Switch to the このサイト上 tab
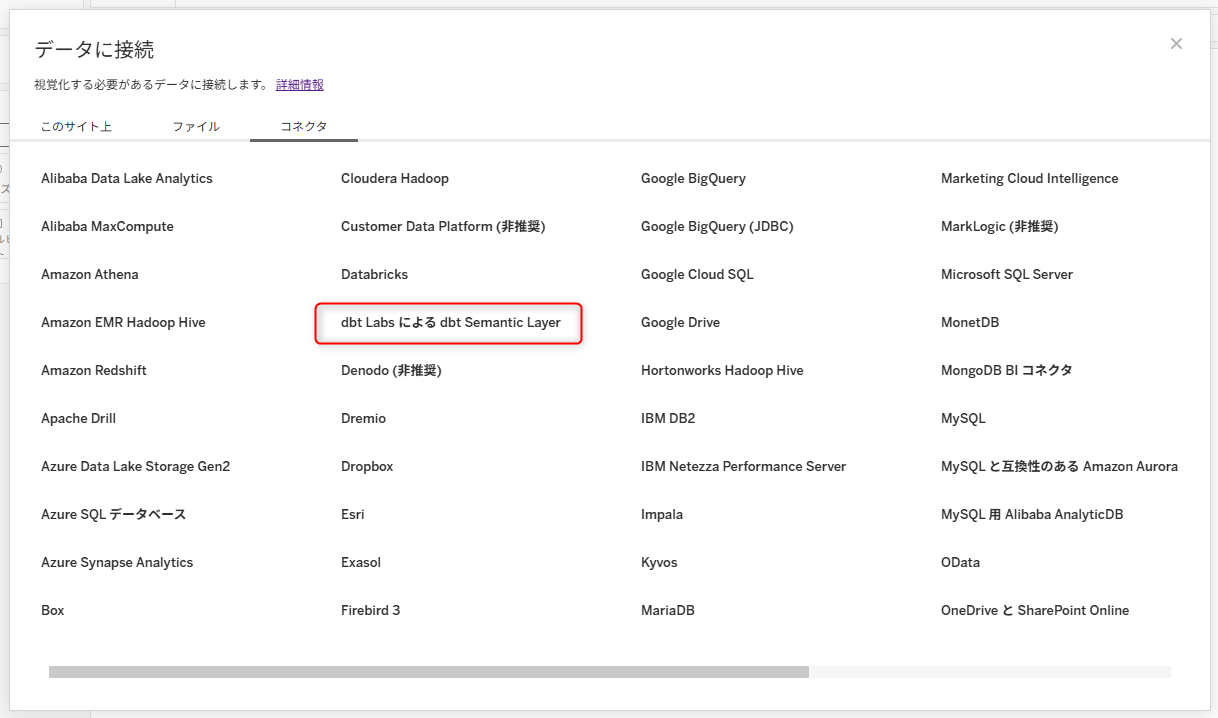Viewport: 1218px width, 718px height. [76, 127]
